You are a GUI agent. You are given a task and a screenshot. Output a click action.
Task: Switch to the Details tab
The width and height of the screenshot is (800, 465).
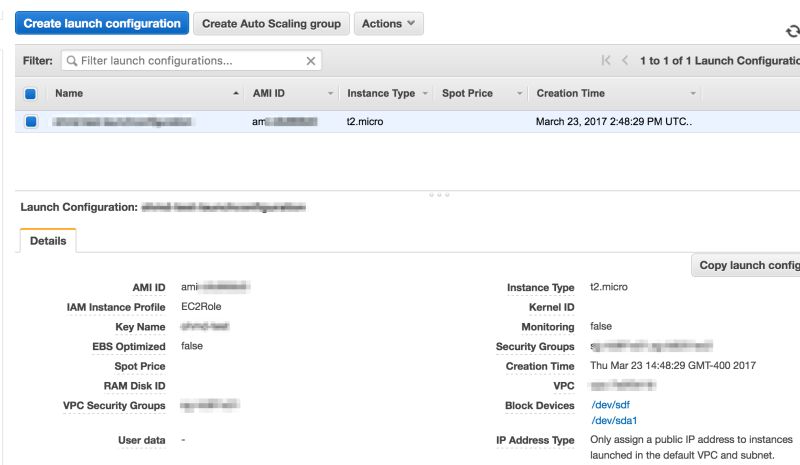click(48, 241)
